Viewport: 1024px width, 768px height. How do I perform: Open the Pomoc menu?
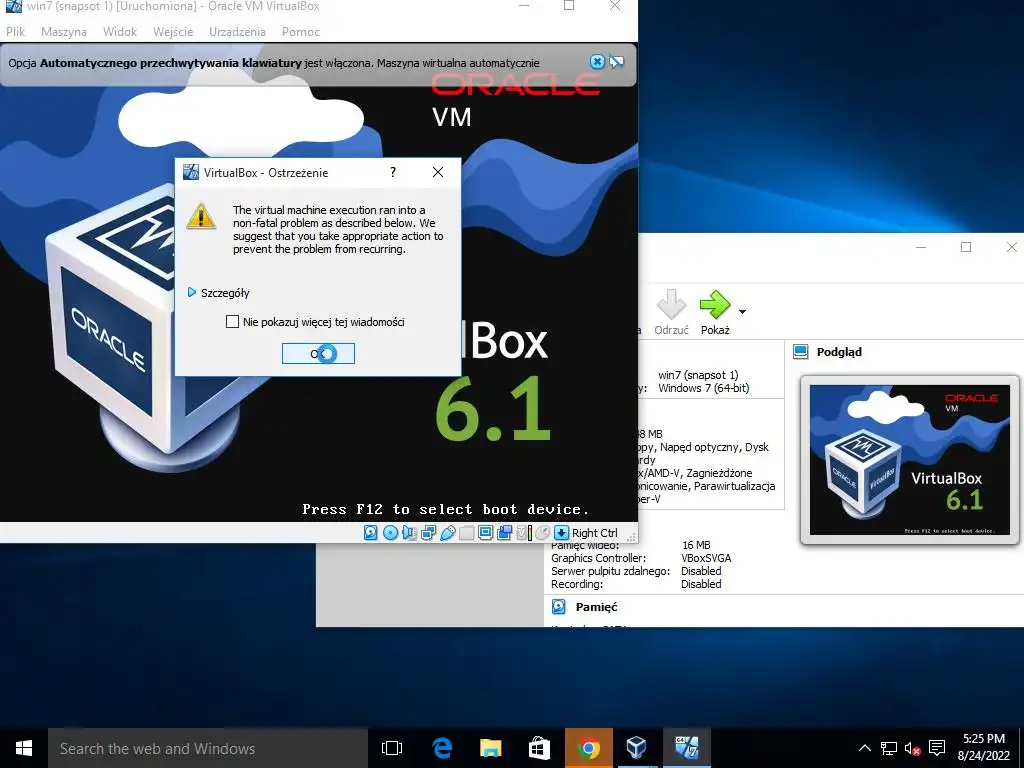[x=301, y=31]
